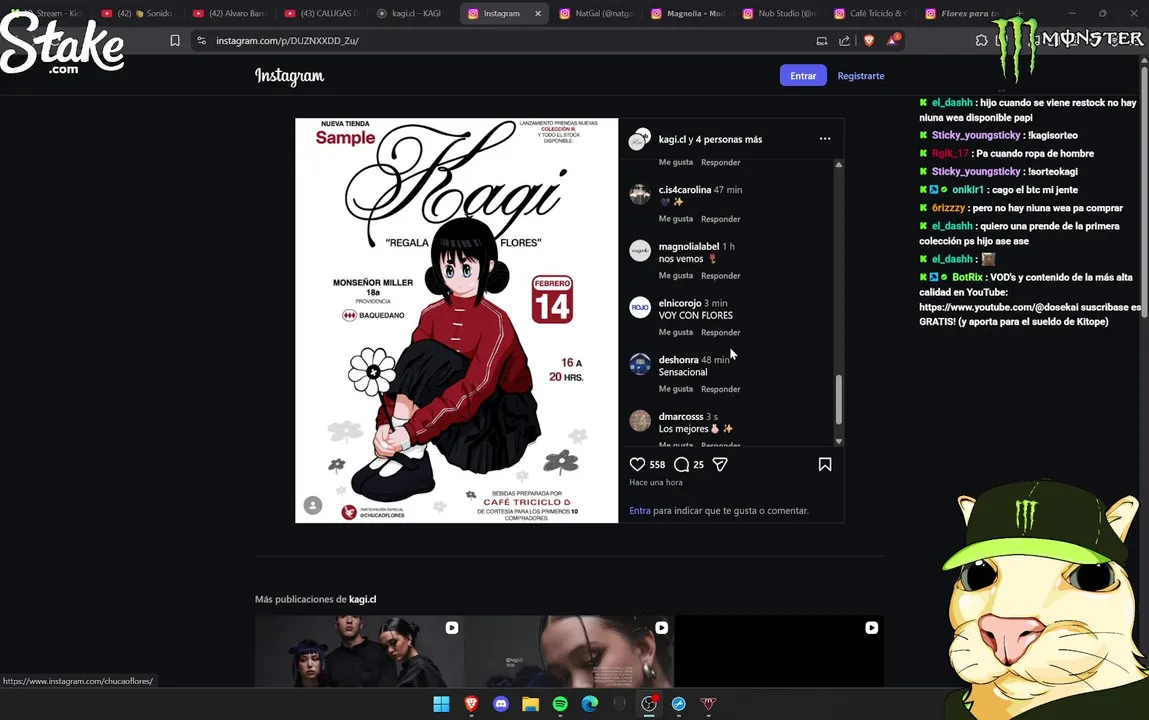Viewport: 1149px width, 720px height.
Task: Click the comments scrollbar thumb
Action: point(839,399)
